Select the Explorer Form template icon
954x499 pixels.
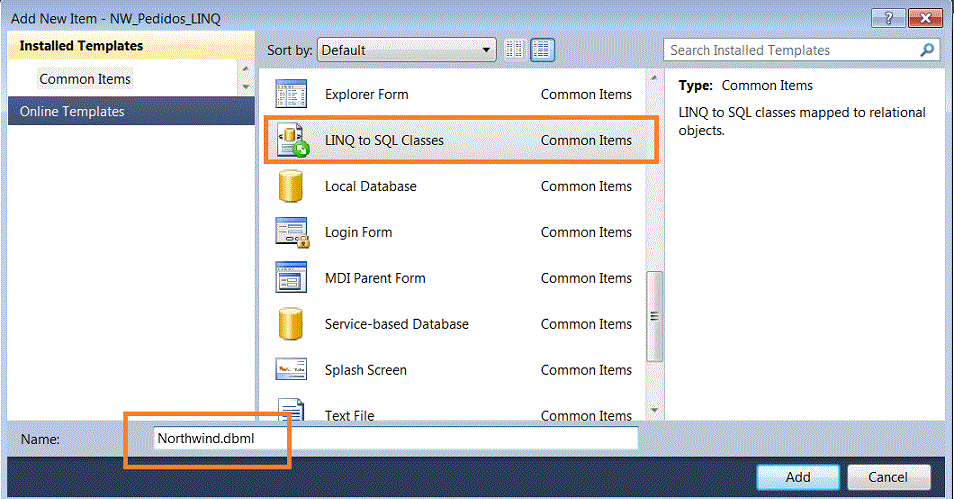(x=291, y=94)
